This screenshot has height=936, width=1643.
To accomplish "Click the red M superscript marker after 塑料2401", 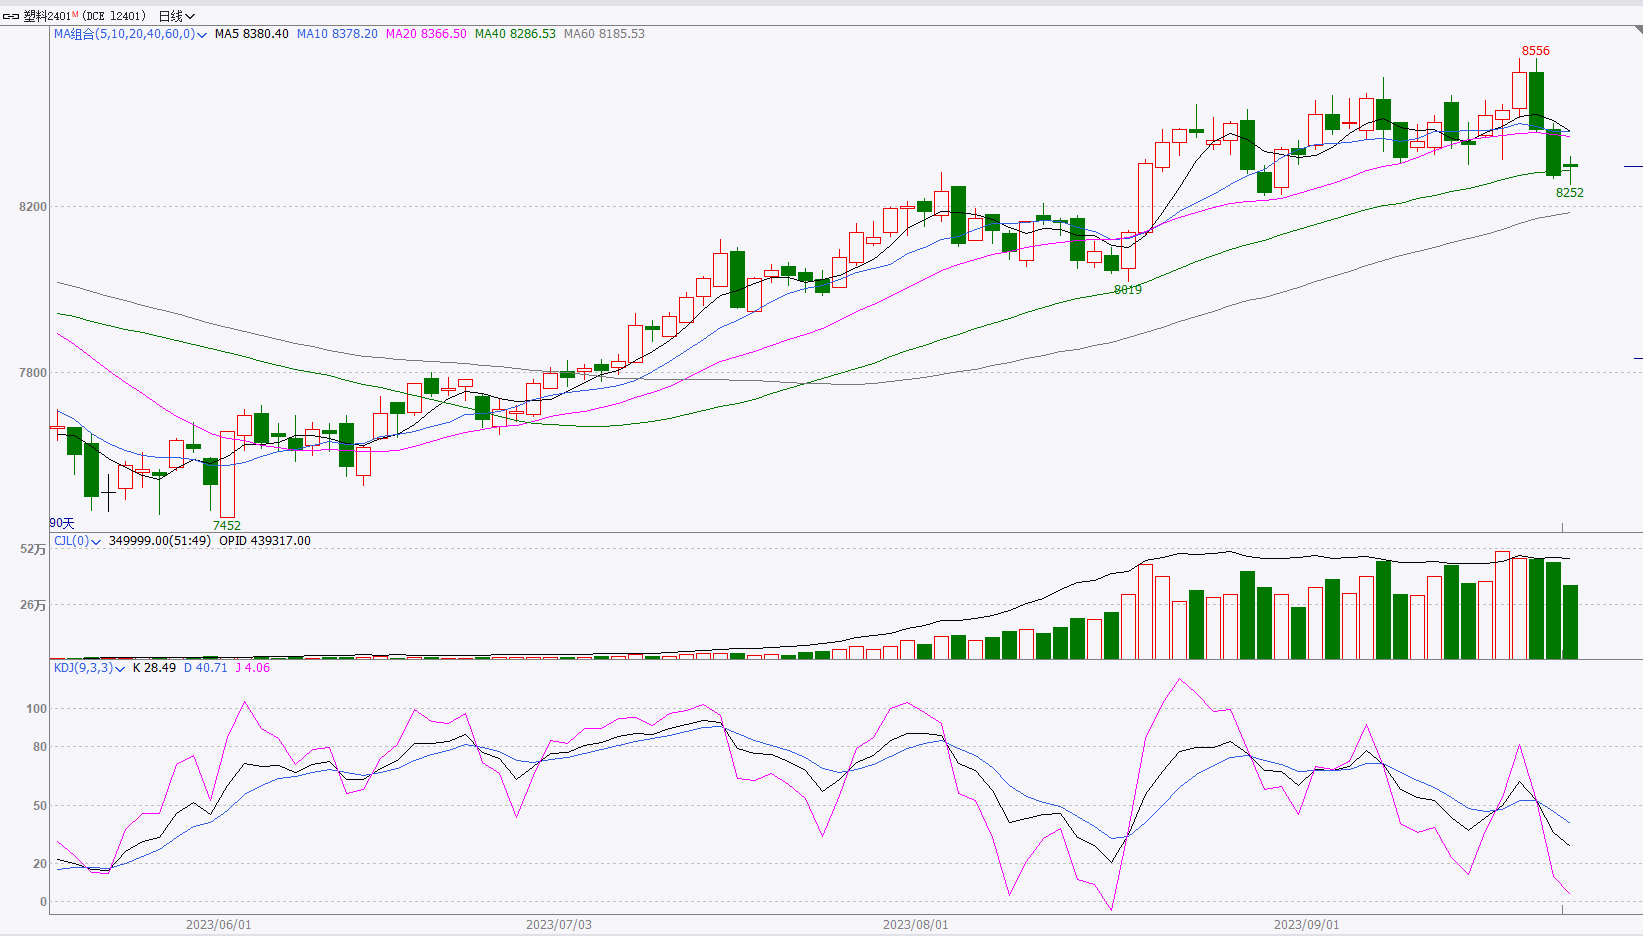I will (75, 14).
